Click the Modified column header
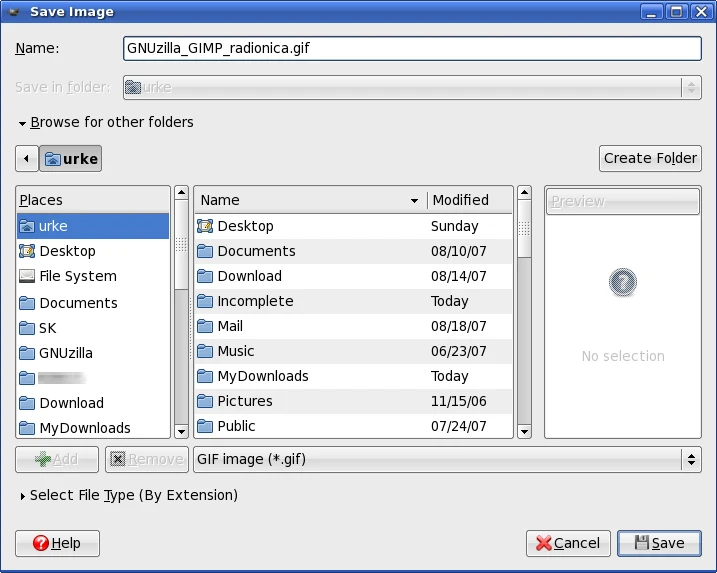This screenshot has width=717, height=573. click(x=469, y=200)
